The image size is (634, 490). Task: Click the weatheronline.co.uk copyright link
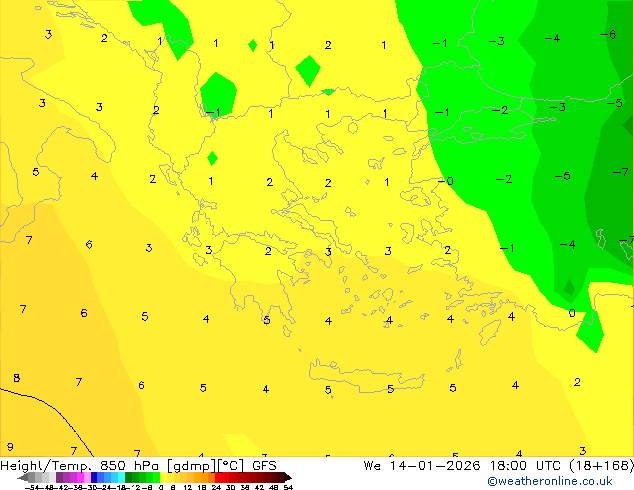[550, 481]
